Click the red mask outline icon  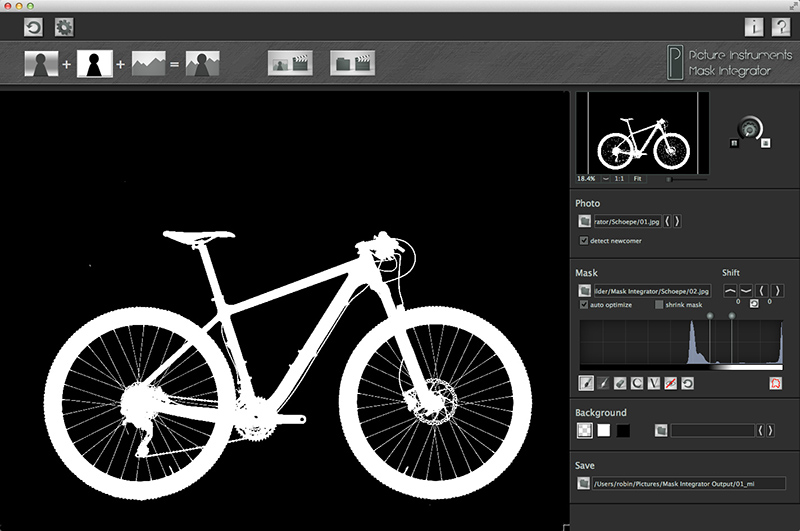774,383
